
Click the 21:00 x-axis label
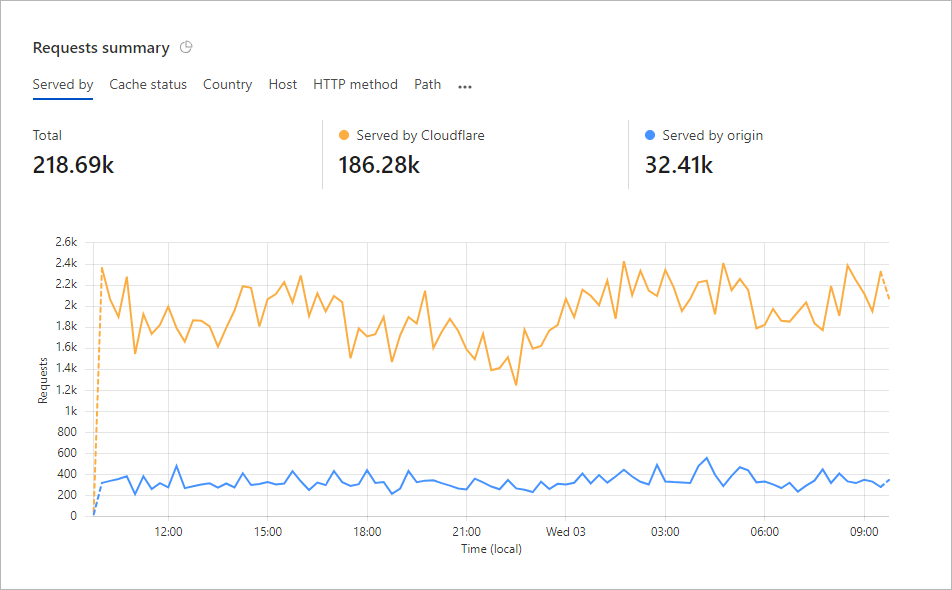[466, 532]
